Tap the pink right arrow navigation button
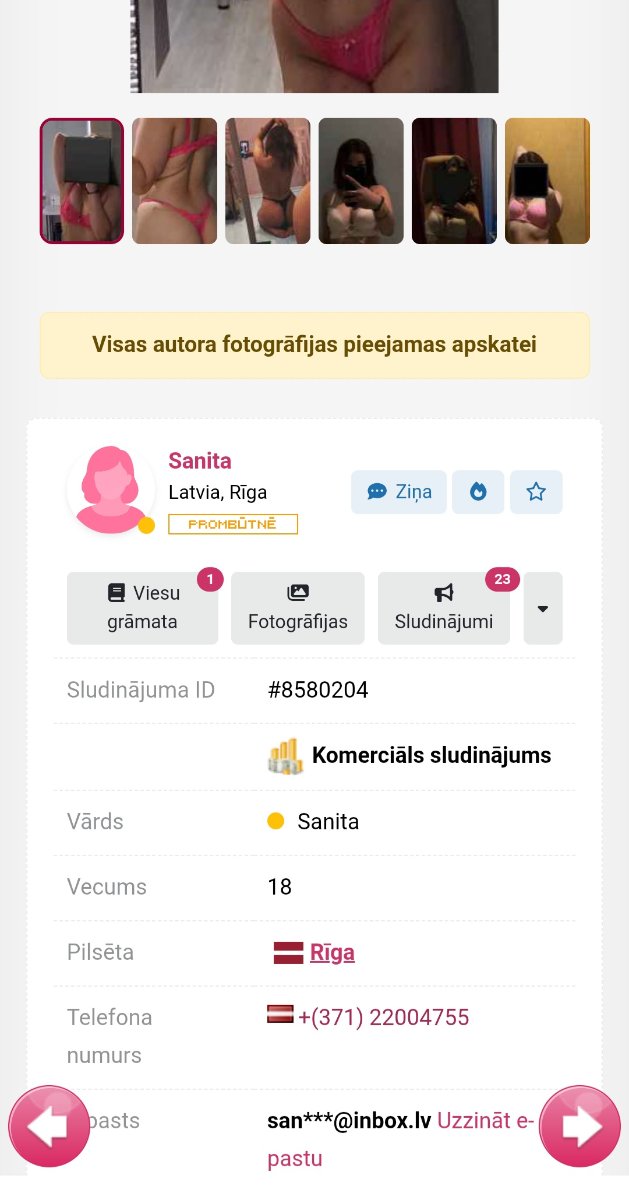The width and height of the screenshot is (629, 1200). pos(581,1127)
